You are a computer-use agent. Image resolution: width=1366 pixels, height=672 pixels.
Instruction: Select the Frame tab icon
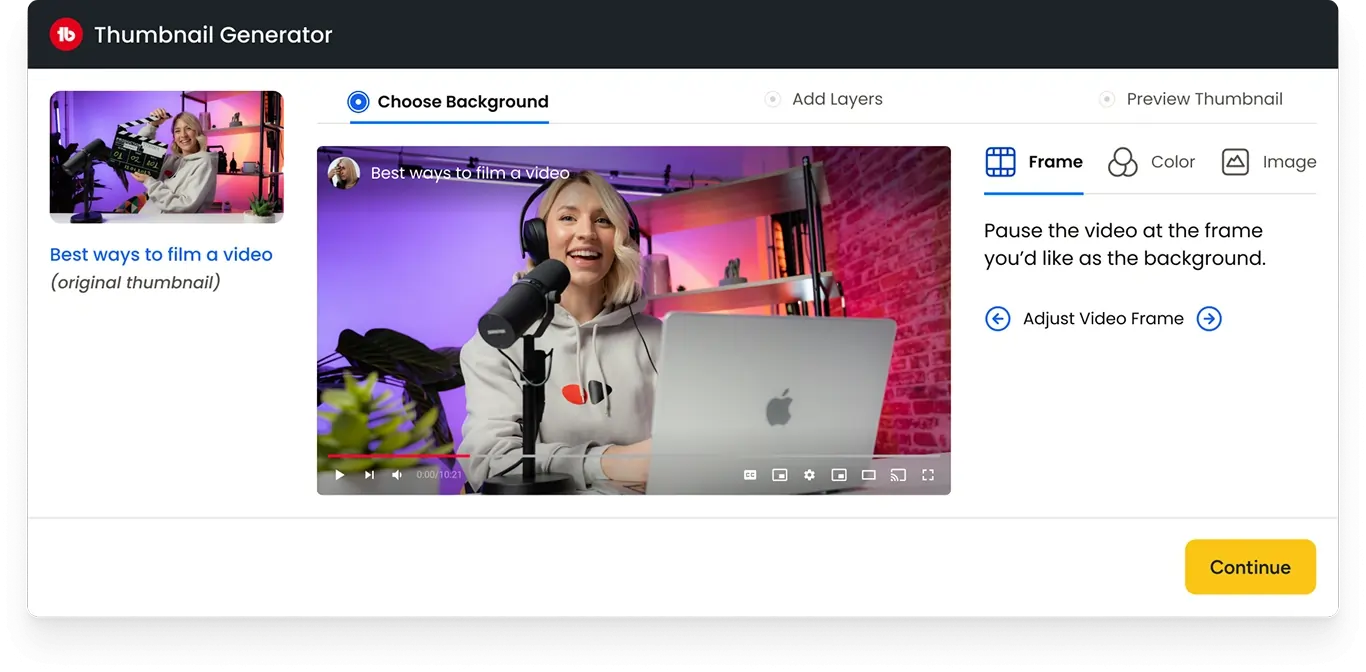1000,161
